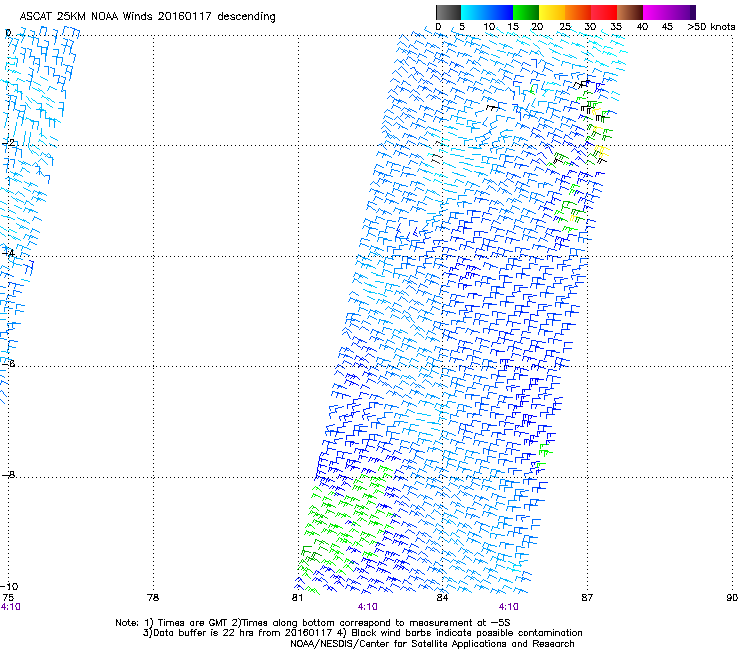This screenshot has width=740, height=650.
Task: Click the legend scale label '15'
Action: click(x=513, y=27)
